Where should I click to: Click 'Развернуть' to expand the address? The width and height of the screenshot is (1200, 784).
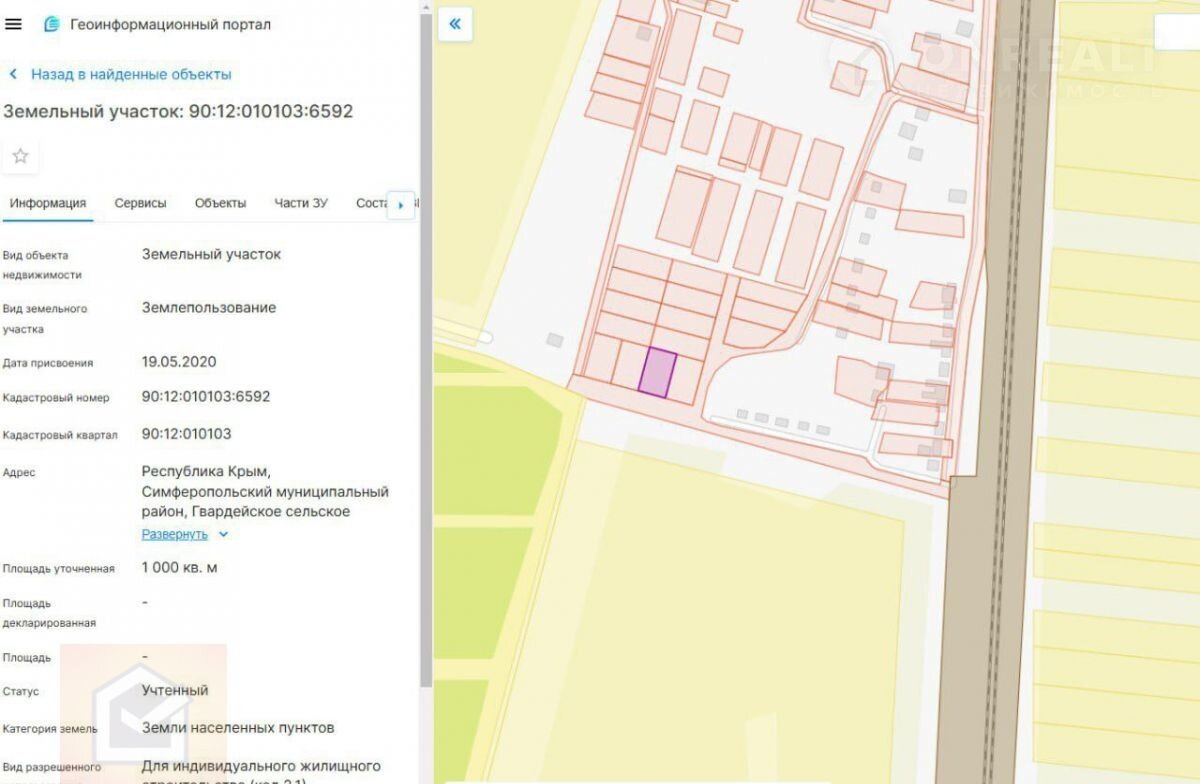tap(174, 534)
